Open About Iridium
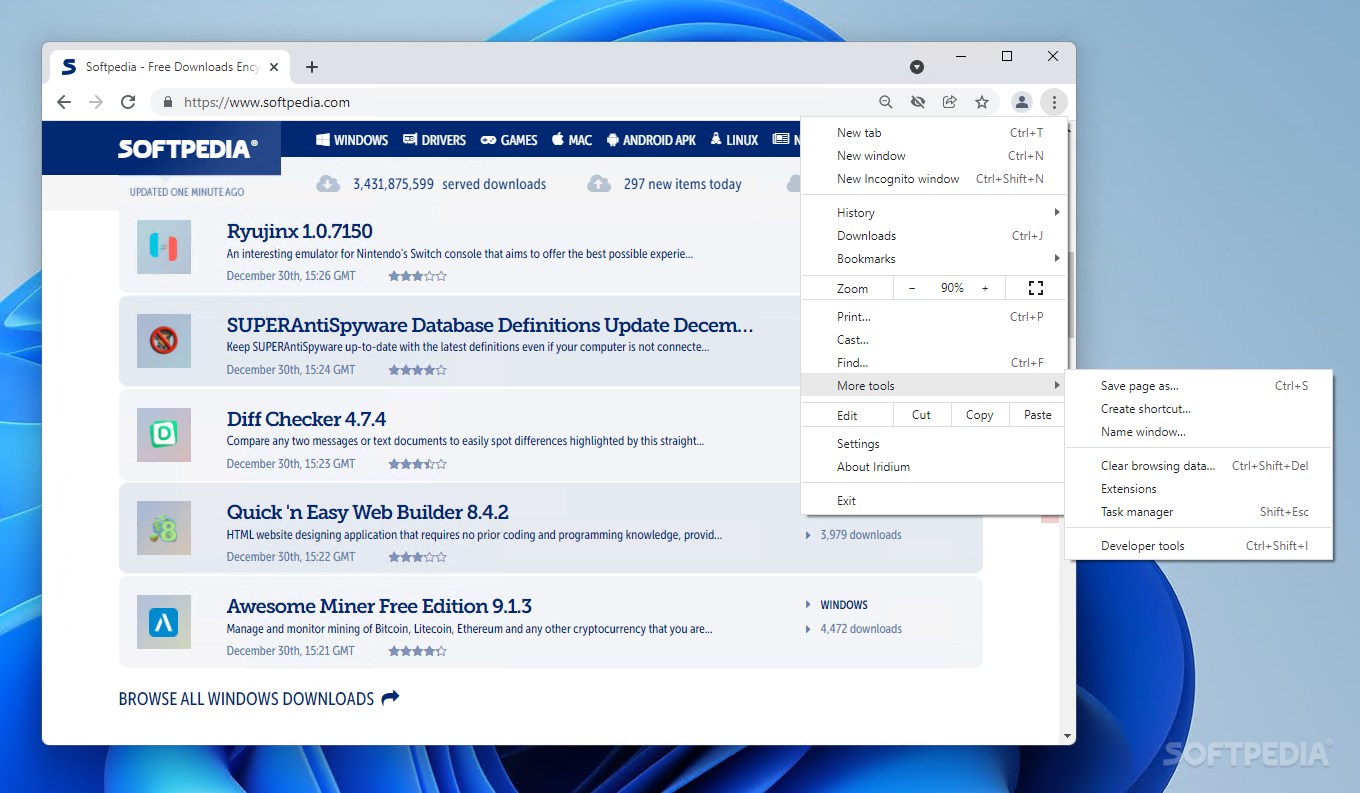This screenshot has width=1360, height=793. click(933, 467)
